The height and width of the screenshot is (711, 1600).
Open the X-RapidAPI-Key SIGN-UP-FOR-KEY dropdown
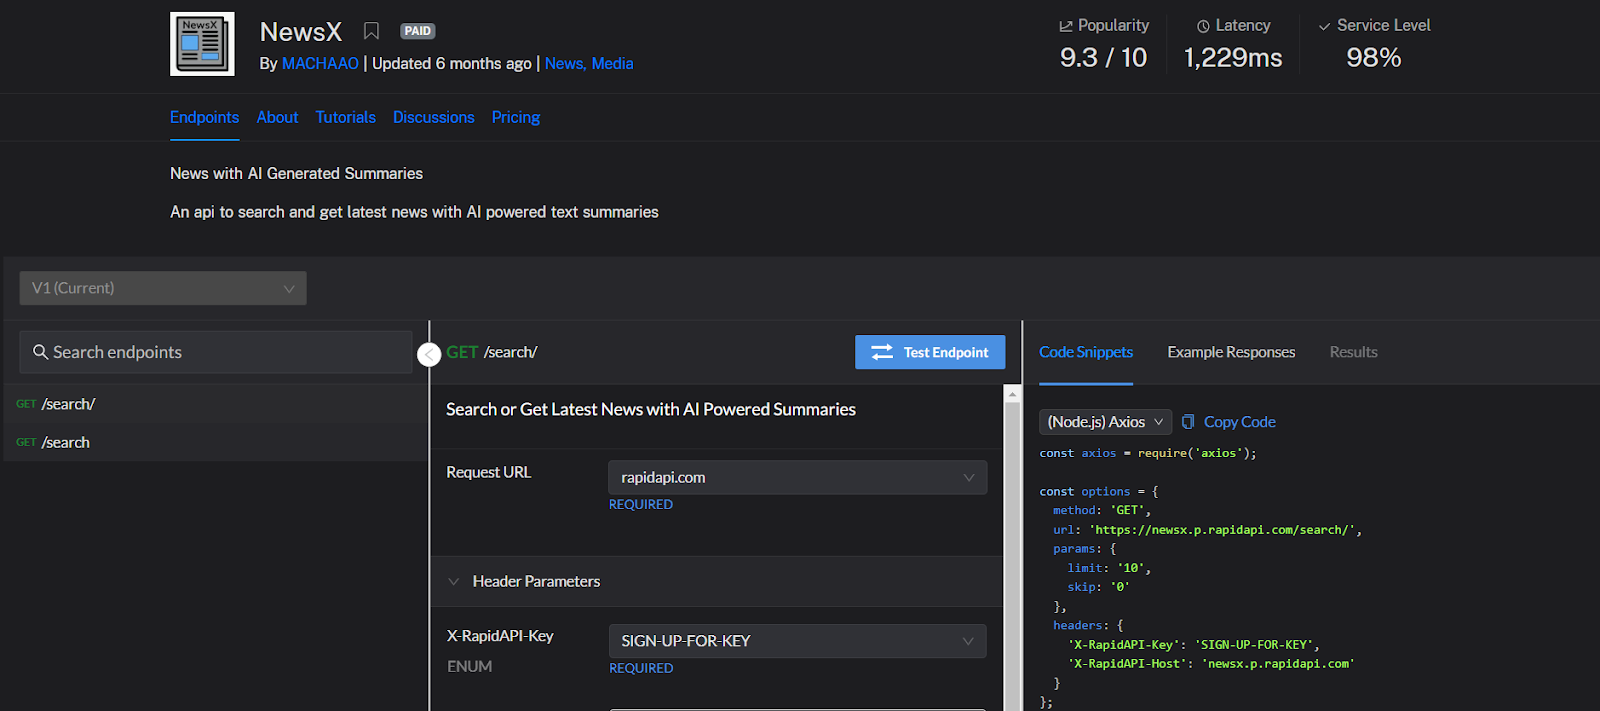coord(797,641)
